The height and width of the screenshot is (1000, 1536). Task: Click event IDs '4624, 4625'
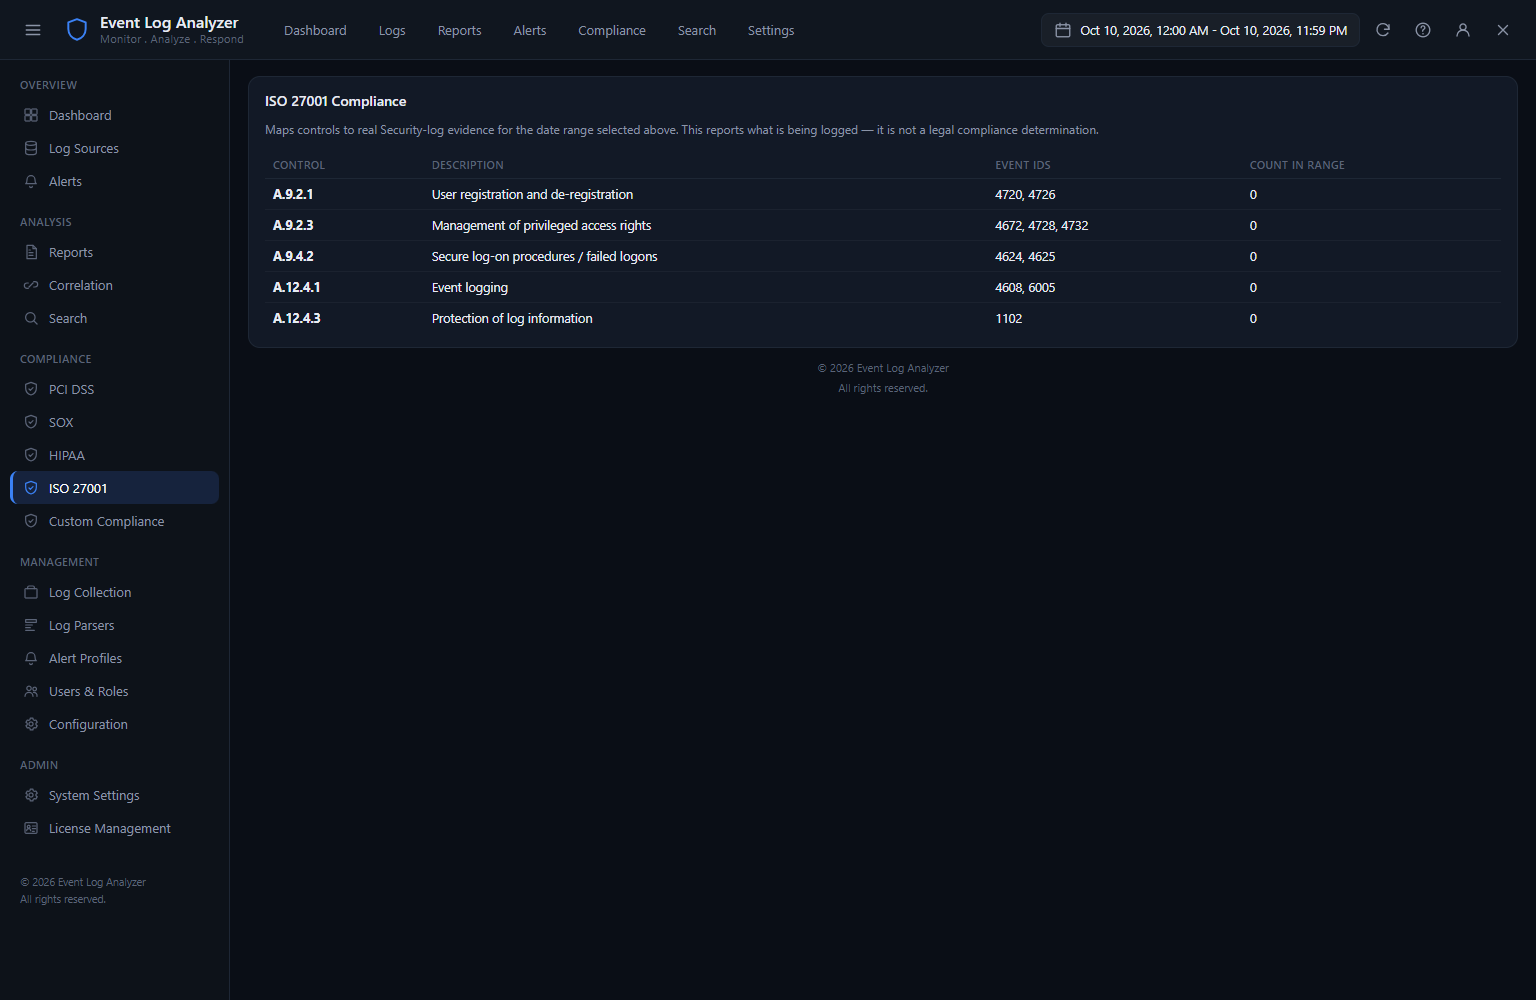point(1025,256)
